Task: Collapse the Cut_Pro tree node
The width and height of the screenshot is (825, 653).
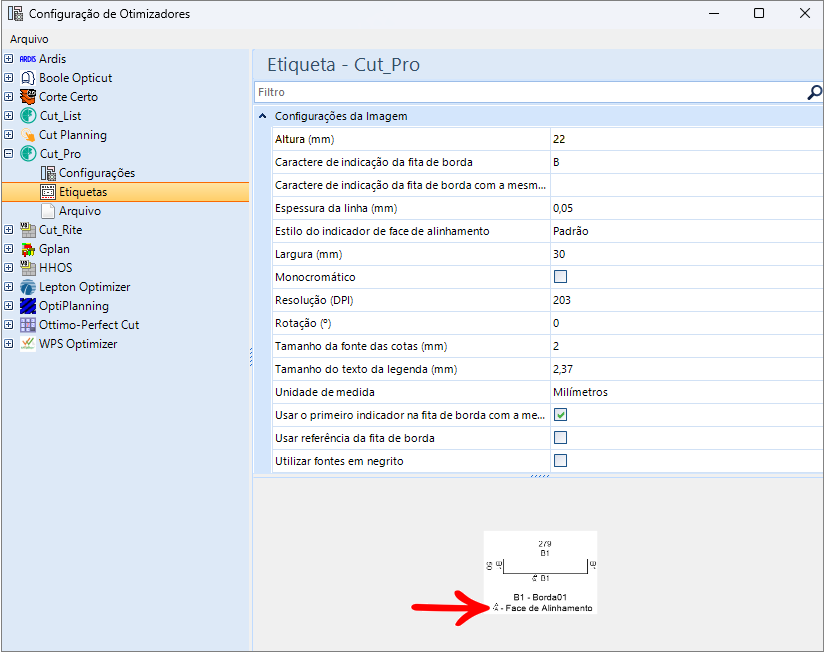Action: point(8,153)
